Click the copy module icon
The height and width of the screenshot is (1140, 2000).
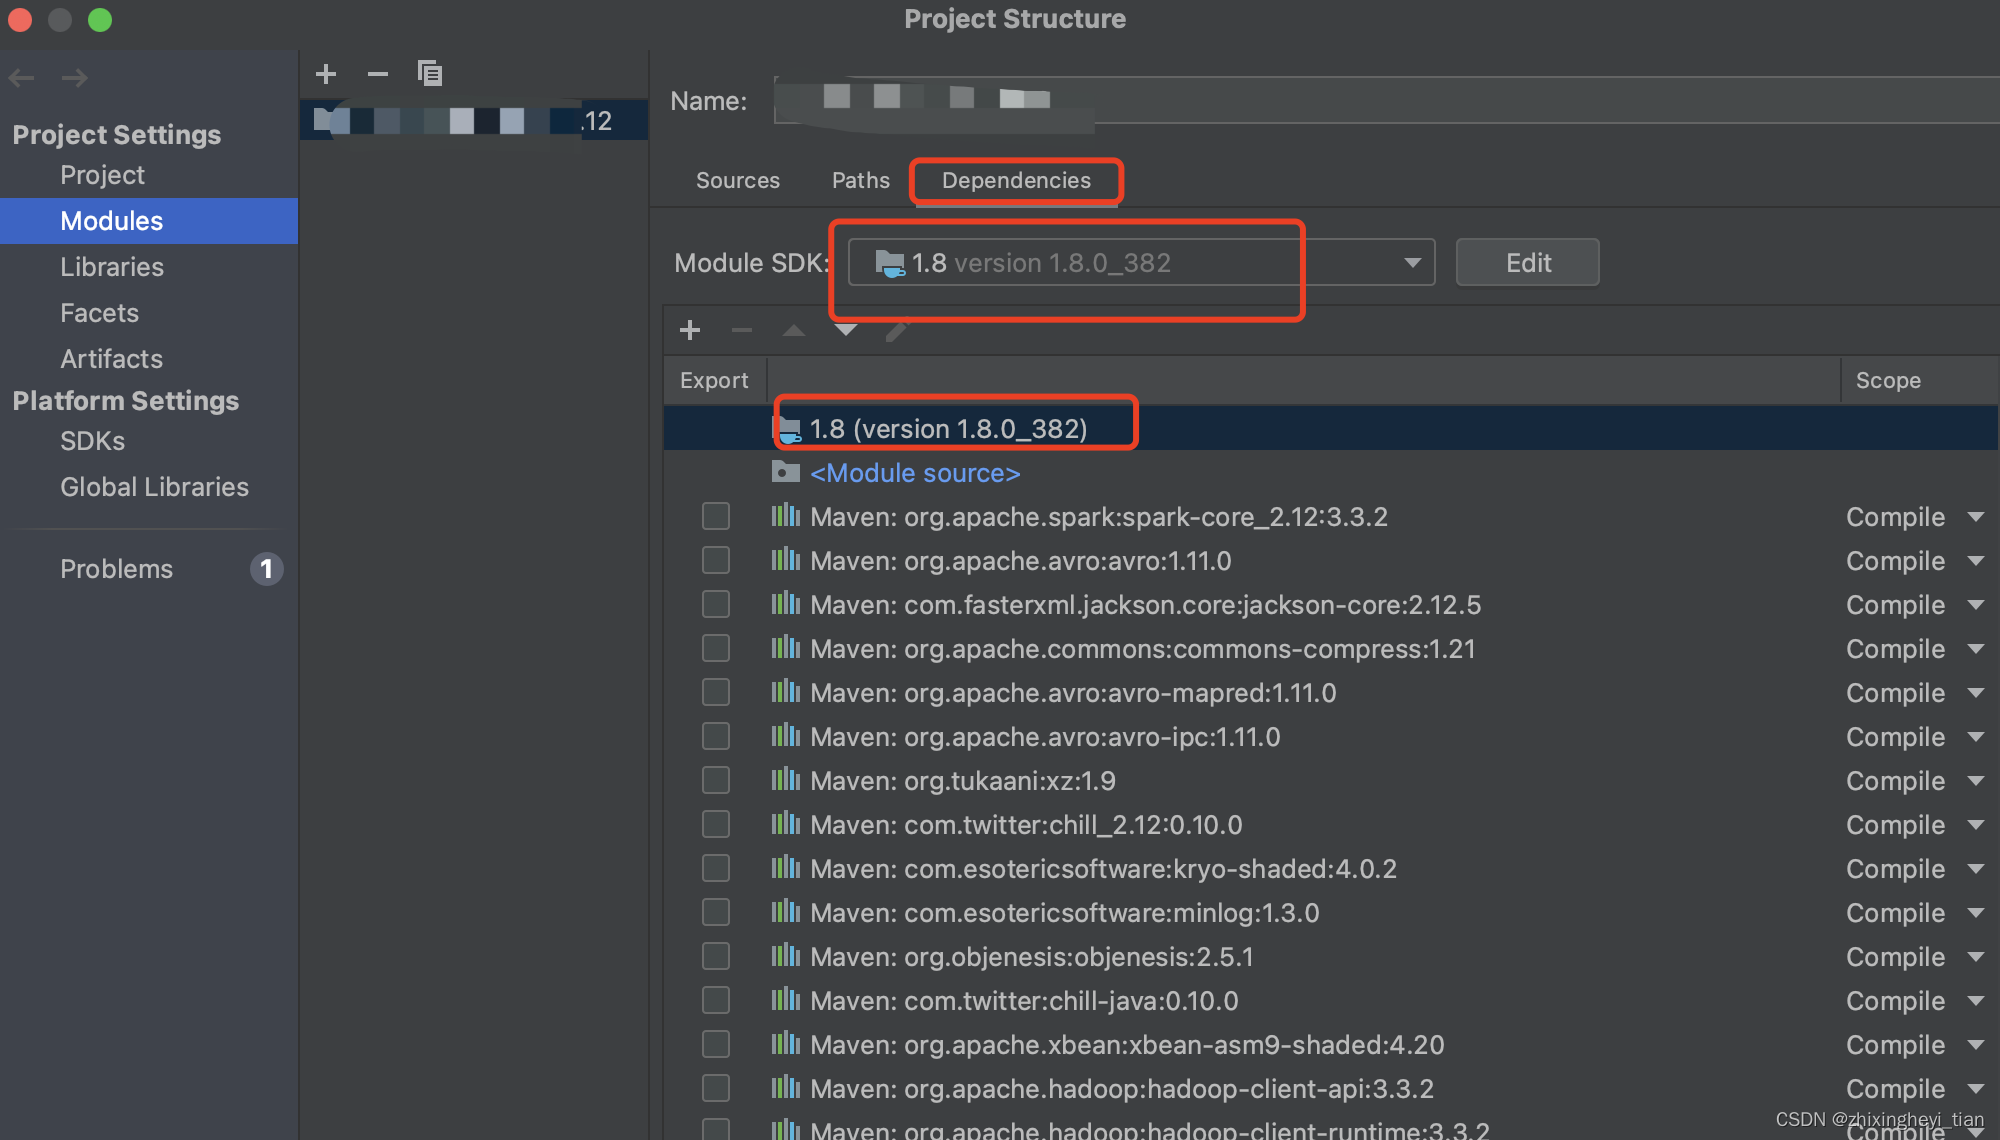coord(430,73)
